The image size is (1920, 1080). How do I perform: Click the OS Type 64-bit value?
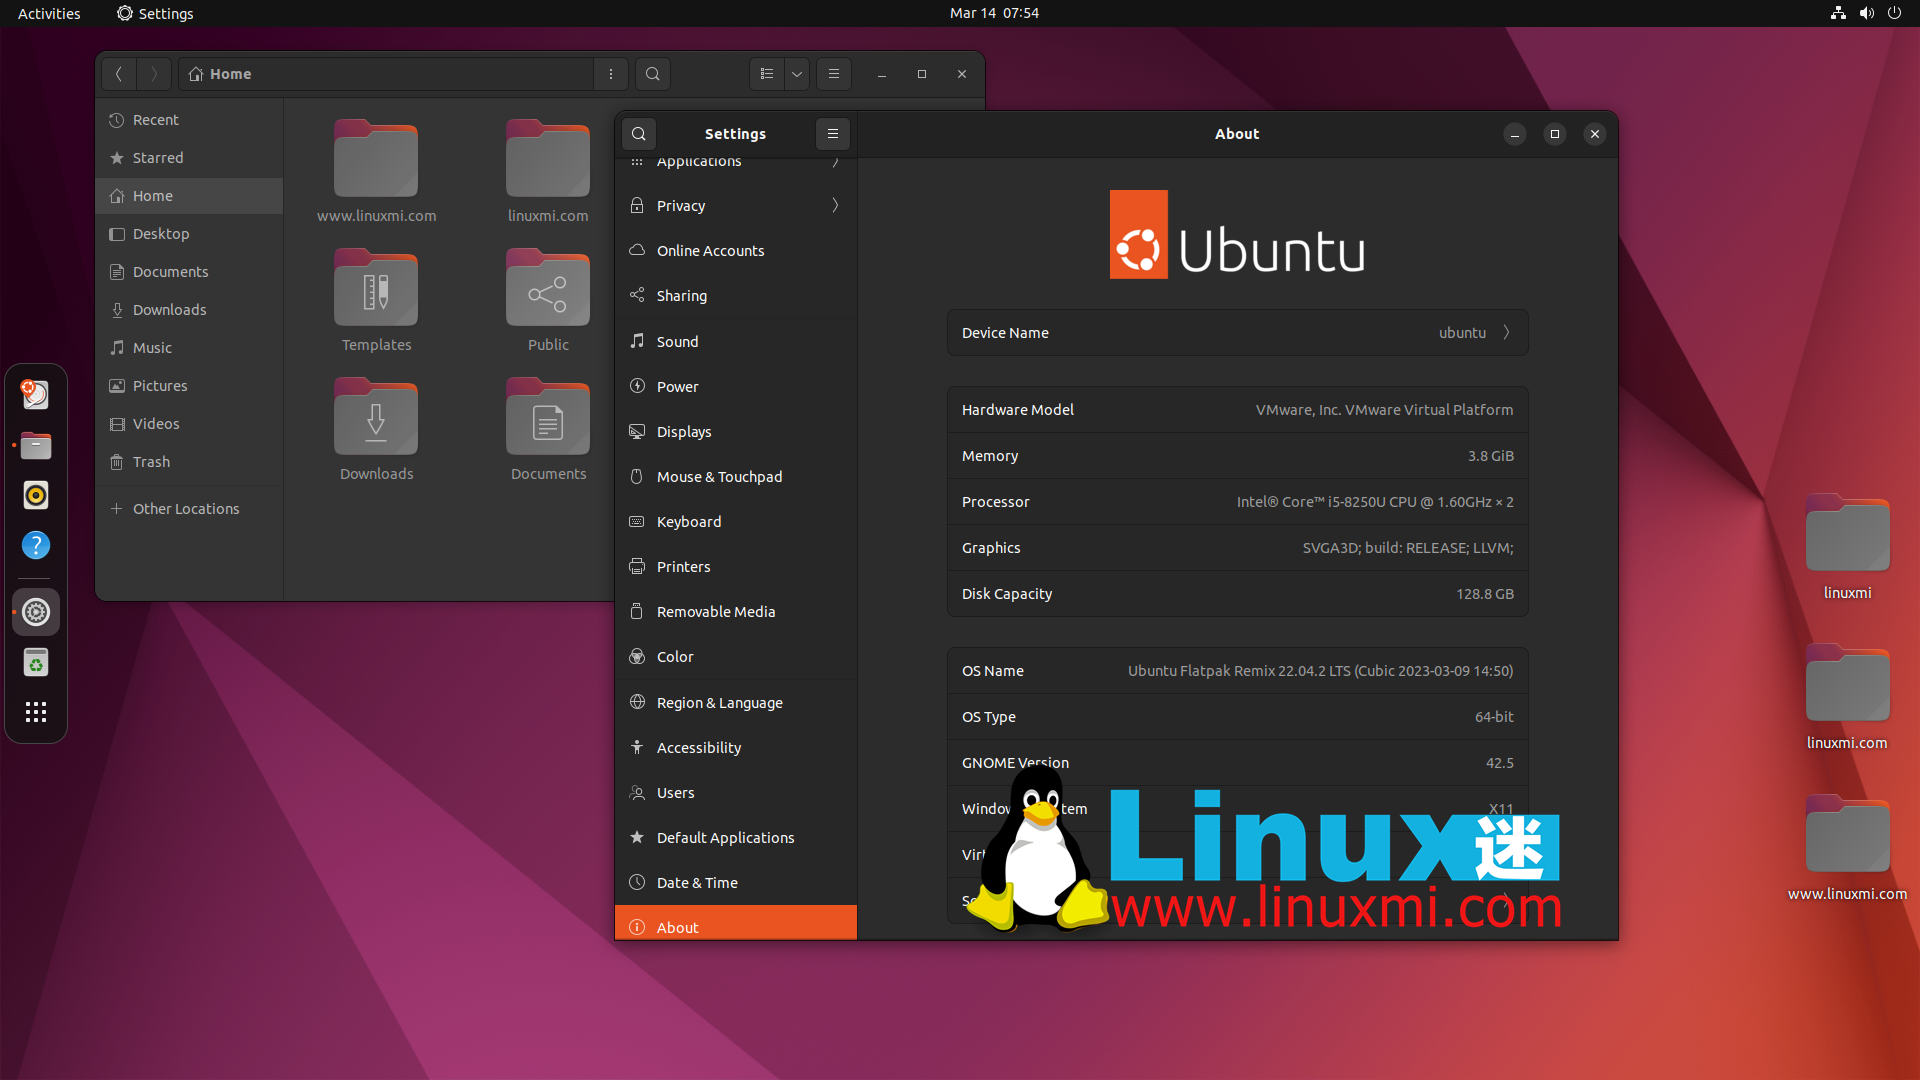[x=1494, y=717]
